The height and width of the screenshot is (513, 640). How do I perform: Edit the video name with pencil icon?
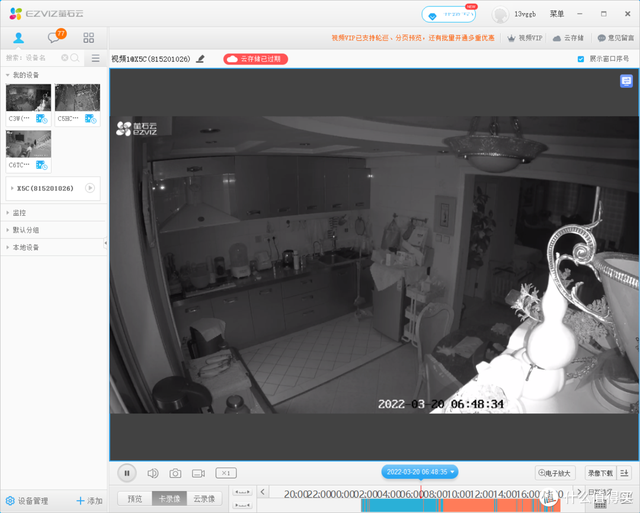point(200,59)
